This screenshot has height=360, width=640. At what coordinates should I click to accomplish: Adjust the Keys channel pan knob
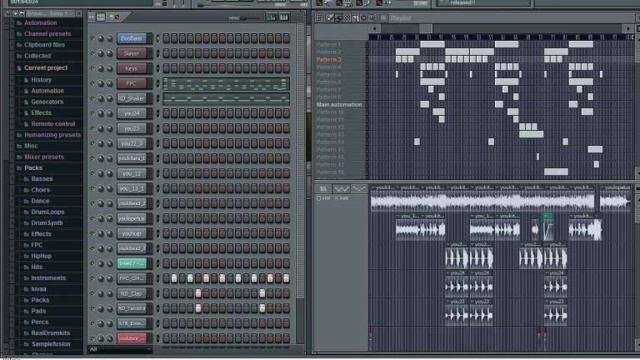[x=101, y=69]
